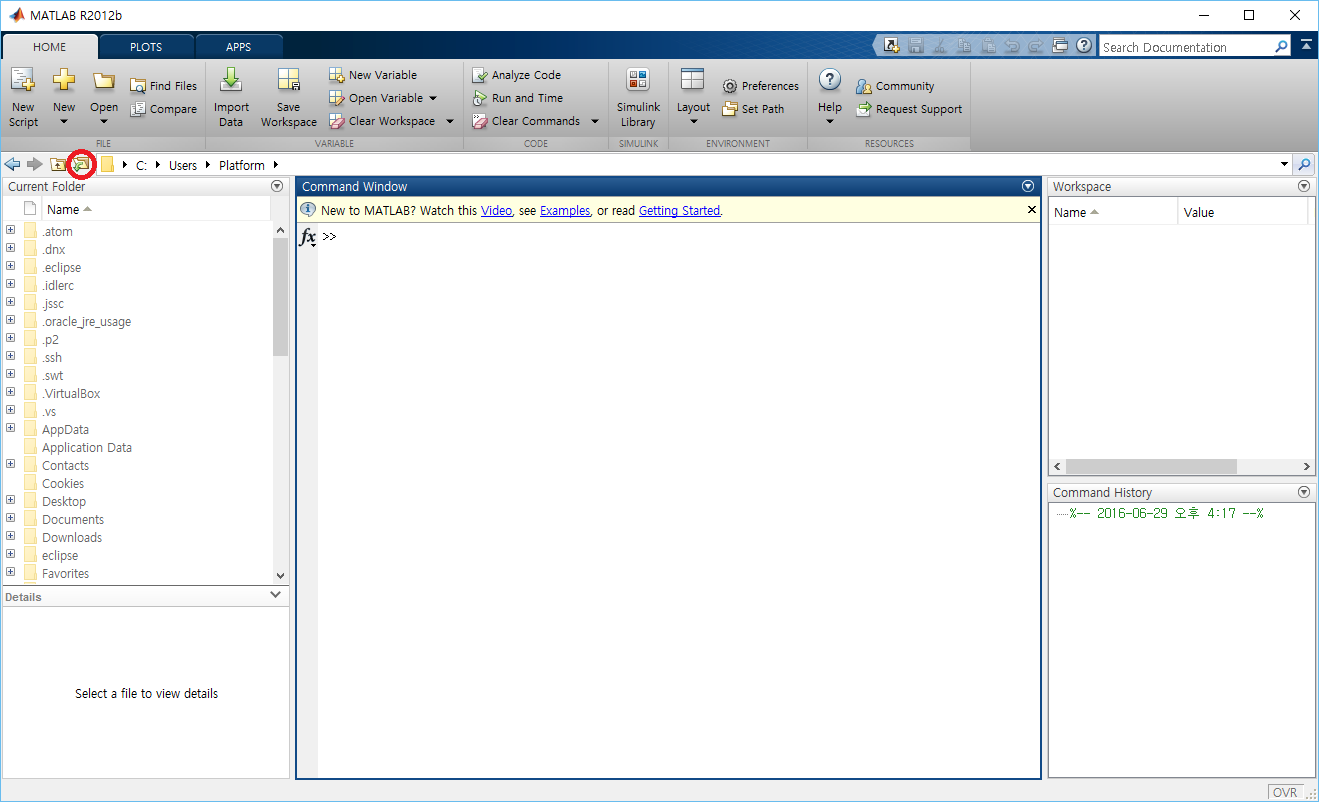Click the New Script icon
The height and width of the screenshot is (802, 1319).
click(23, 81)
